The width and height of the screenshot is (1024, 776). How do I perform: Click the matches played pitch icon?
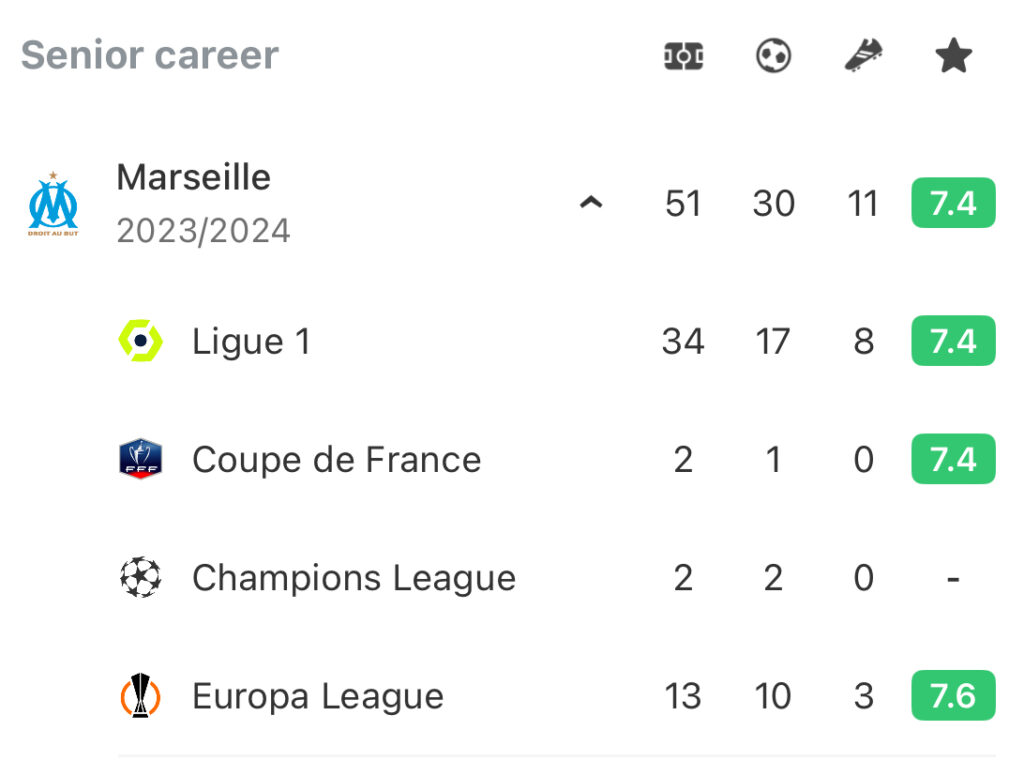tap(683, 56)
